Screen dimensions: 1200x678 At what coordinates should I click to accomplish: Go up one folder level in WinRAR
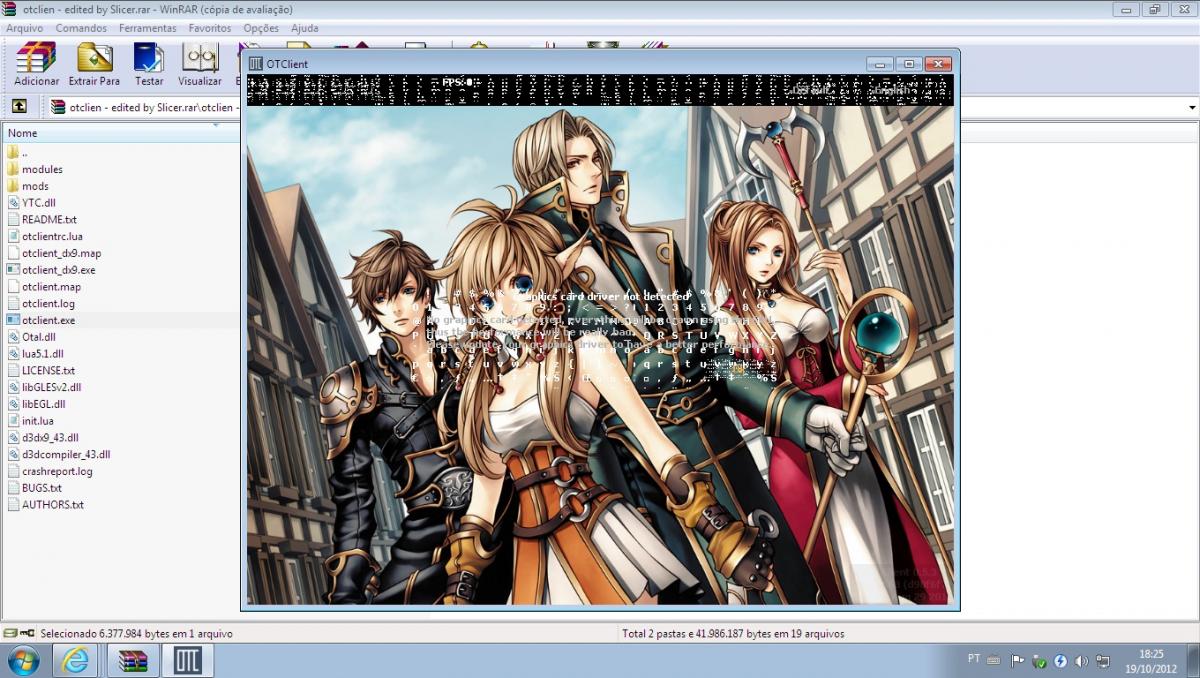point(19,107)
